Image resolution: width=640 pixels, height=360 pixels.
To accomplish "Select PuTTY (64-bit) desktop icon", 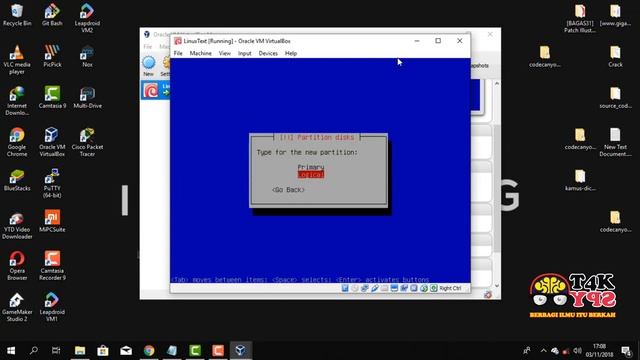I will (x=52, y=183).
